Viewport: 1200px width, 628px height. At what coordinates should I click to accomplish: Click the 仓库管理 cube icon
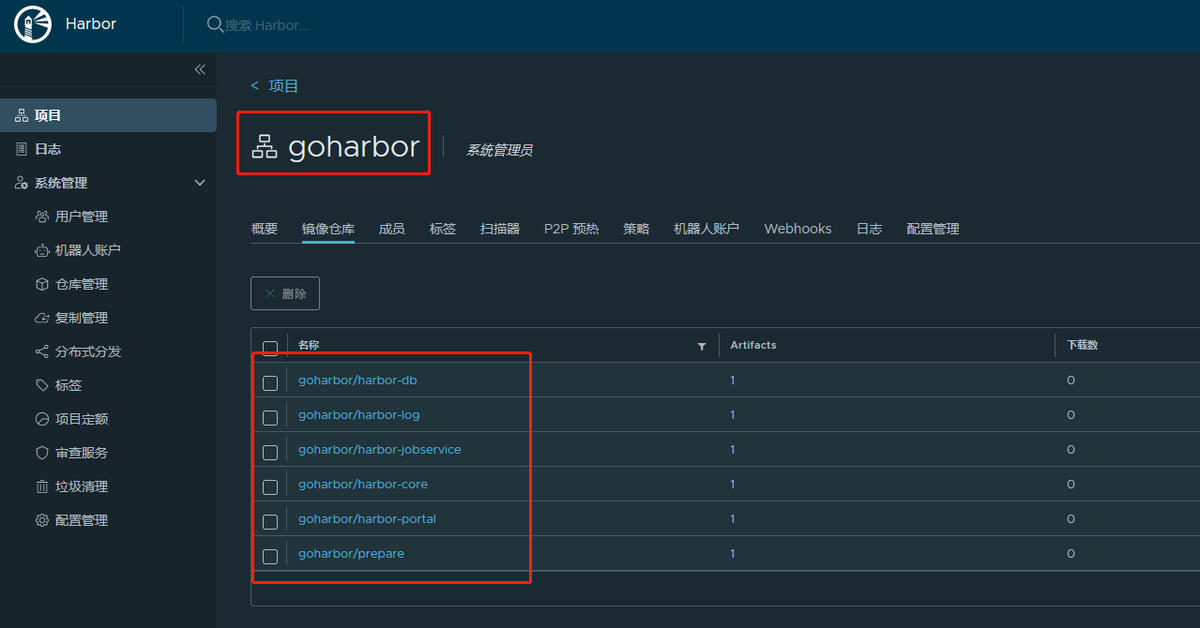click(42, 284)
